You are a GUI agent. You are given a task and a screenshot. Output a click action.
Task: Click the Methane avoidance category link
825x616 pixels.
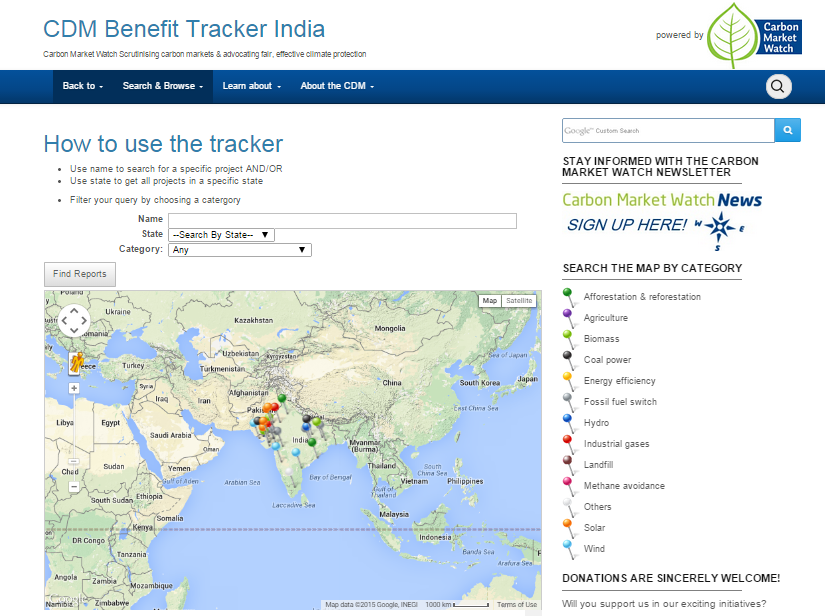coord(624,486)
